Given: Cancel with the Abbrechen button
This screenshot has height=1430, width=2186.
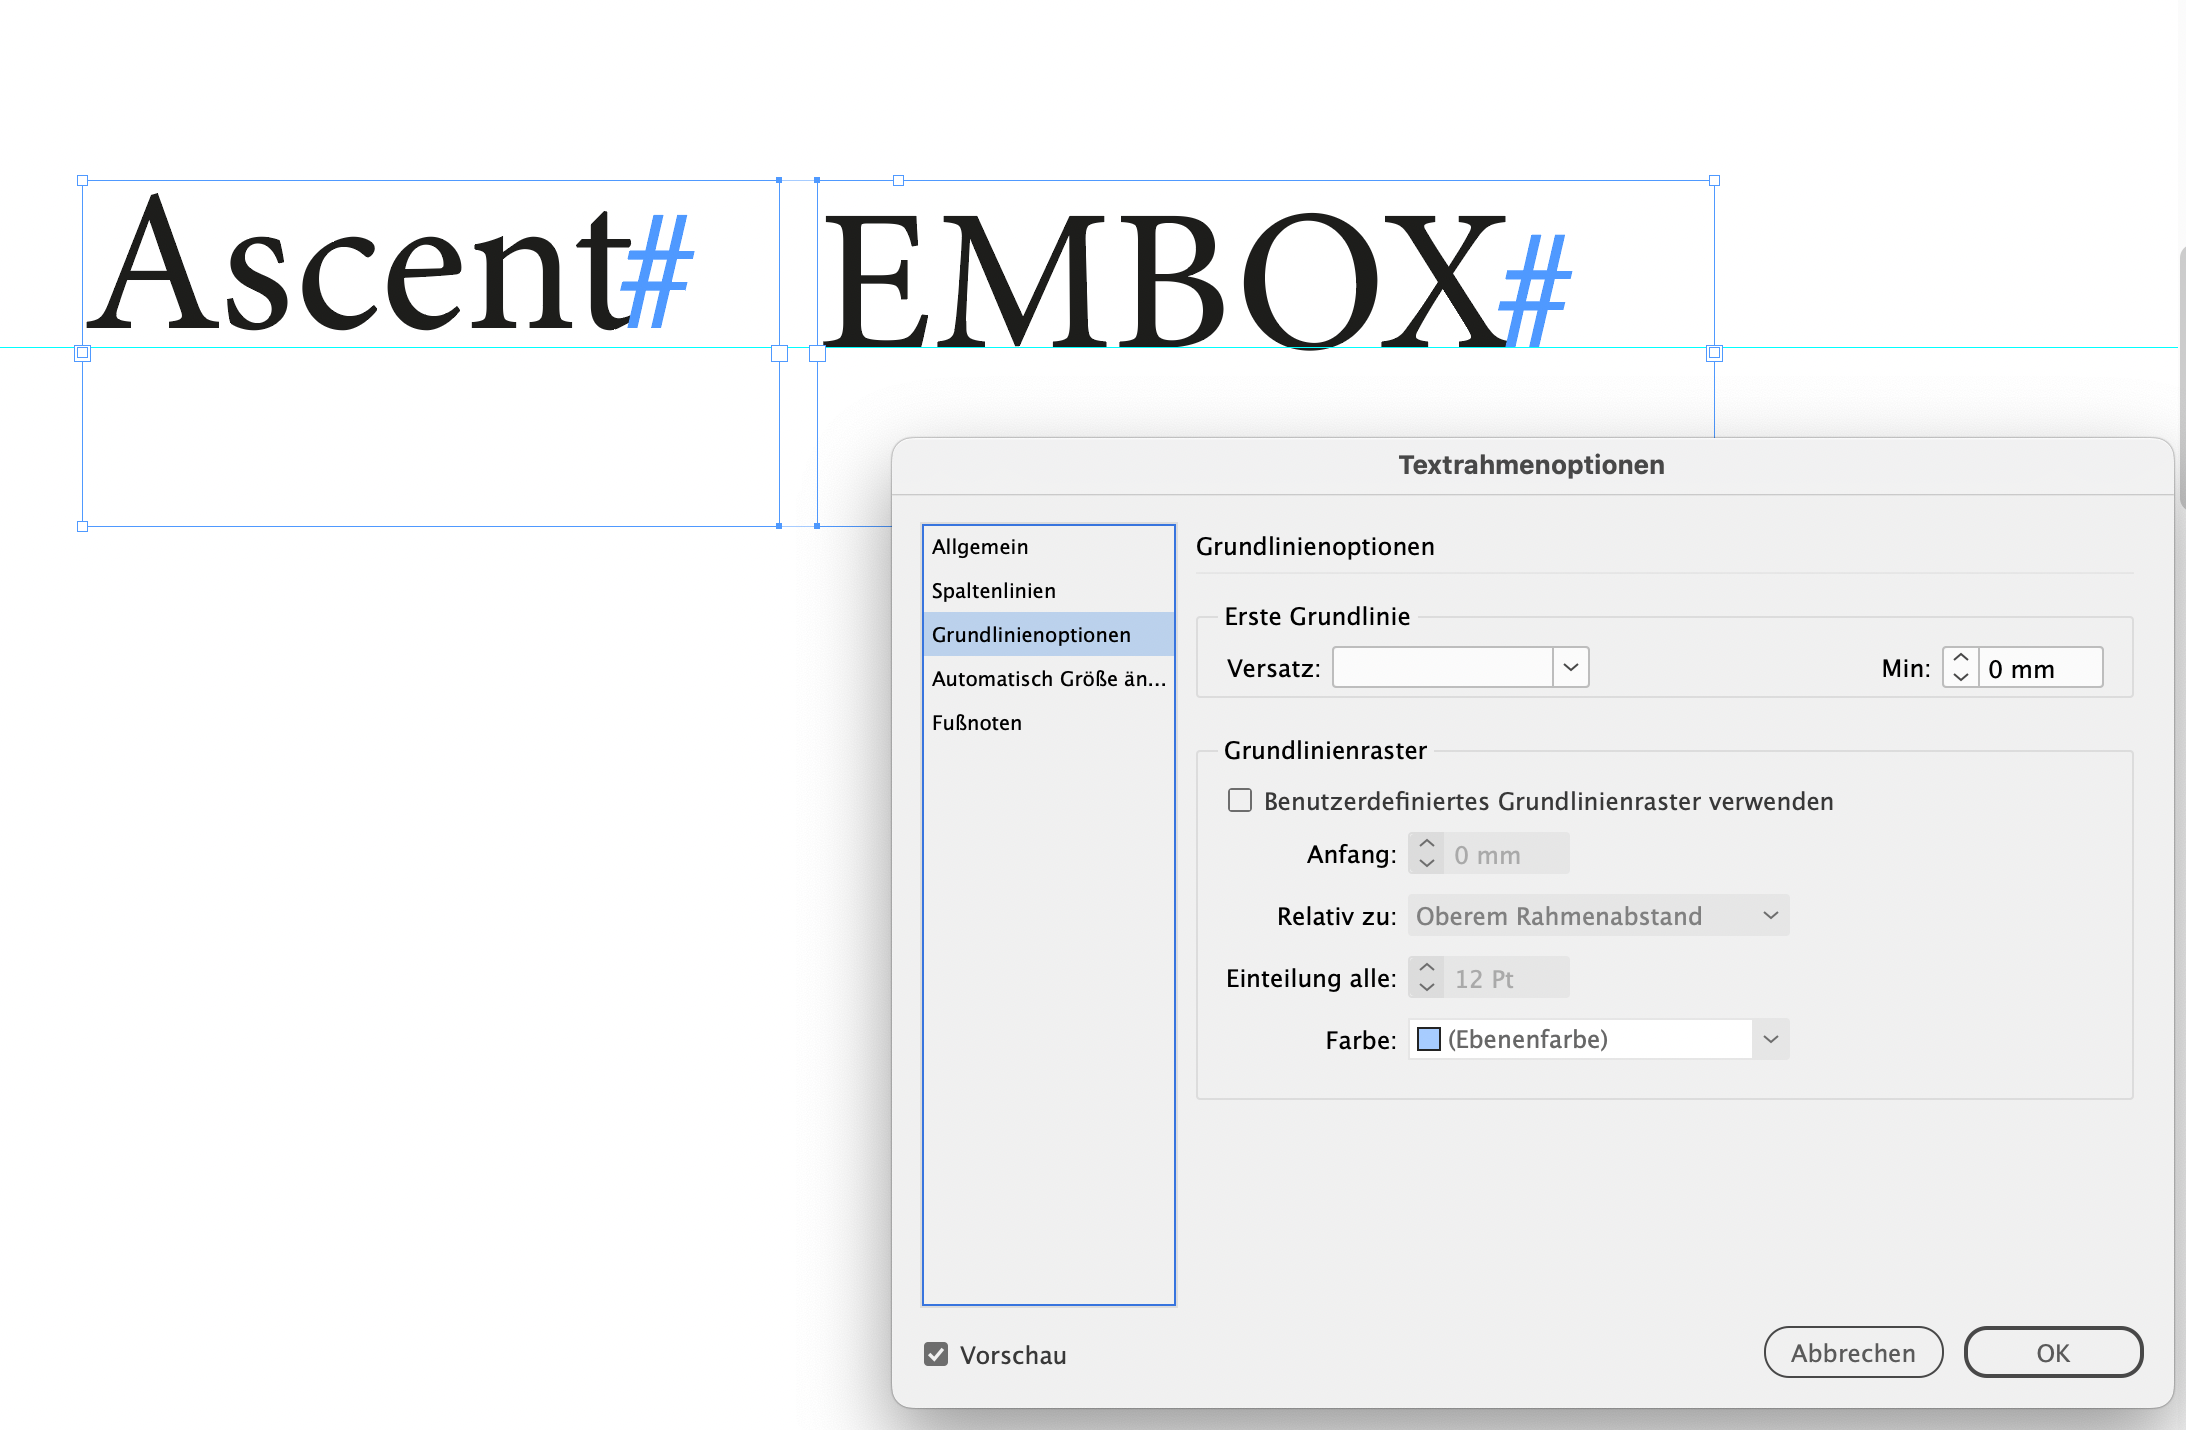Looking at the screenshot, I should (1853, 1352).
